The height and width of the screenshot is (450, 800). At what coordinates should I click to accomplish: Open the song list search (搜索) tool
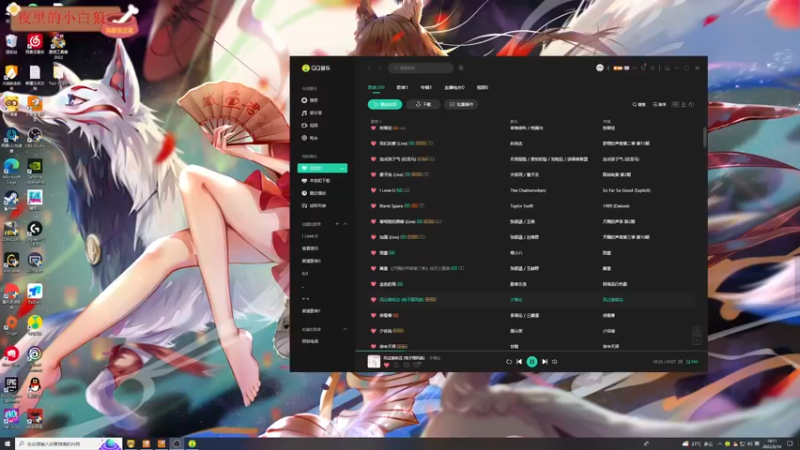(639, 105)
